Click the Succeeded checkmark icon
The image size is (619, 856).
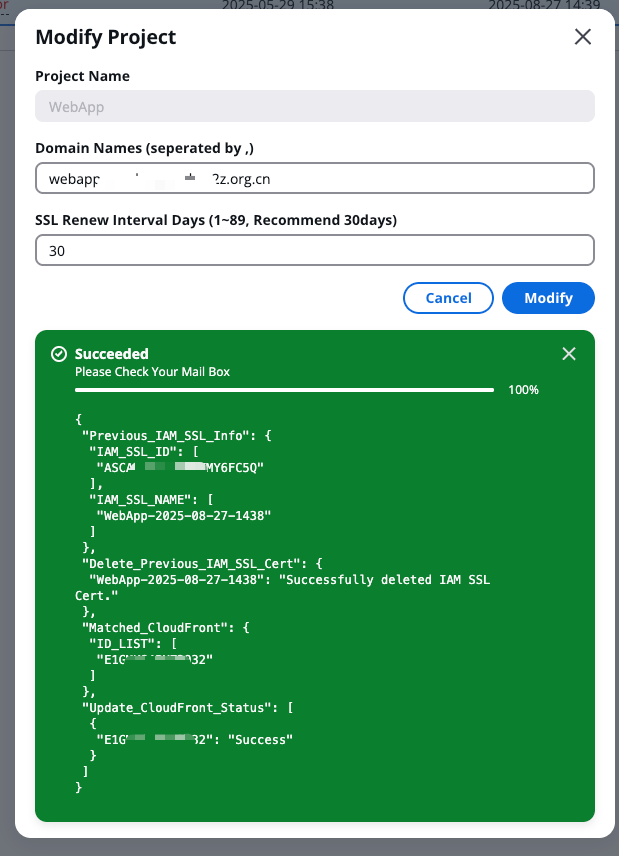point(59,354)
